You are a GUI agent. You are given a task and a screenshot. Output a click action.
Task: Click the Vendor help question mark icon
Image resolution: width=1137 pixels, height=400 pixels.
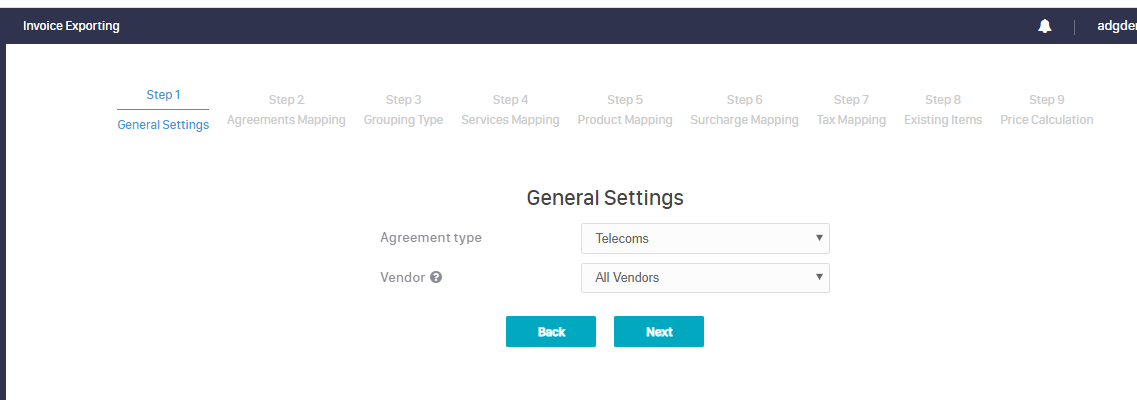[436, 278]
